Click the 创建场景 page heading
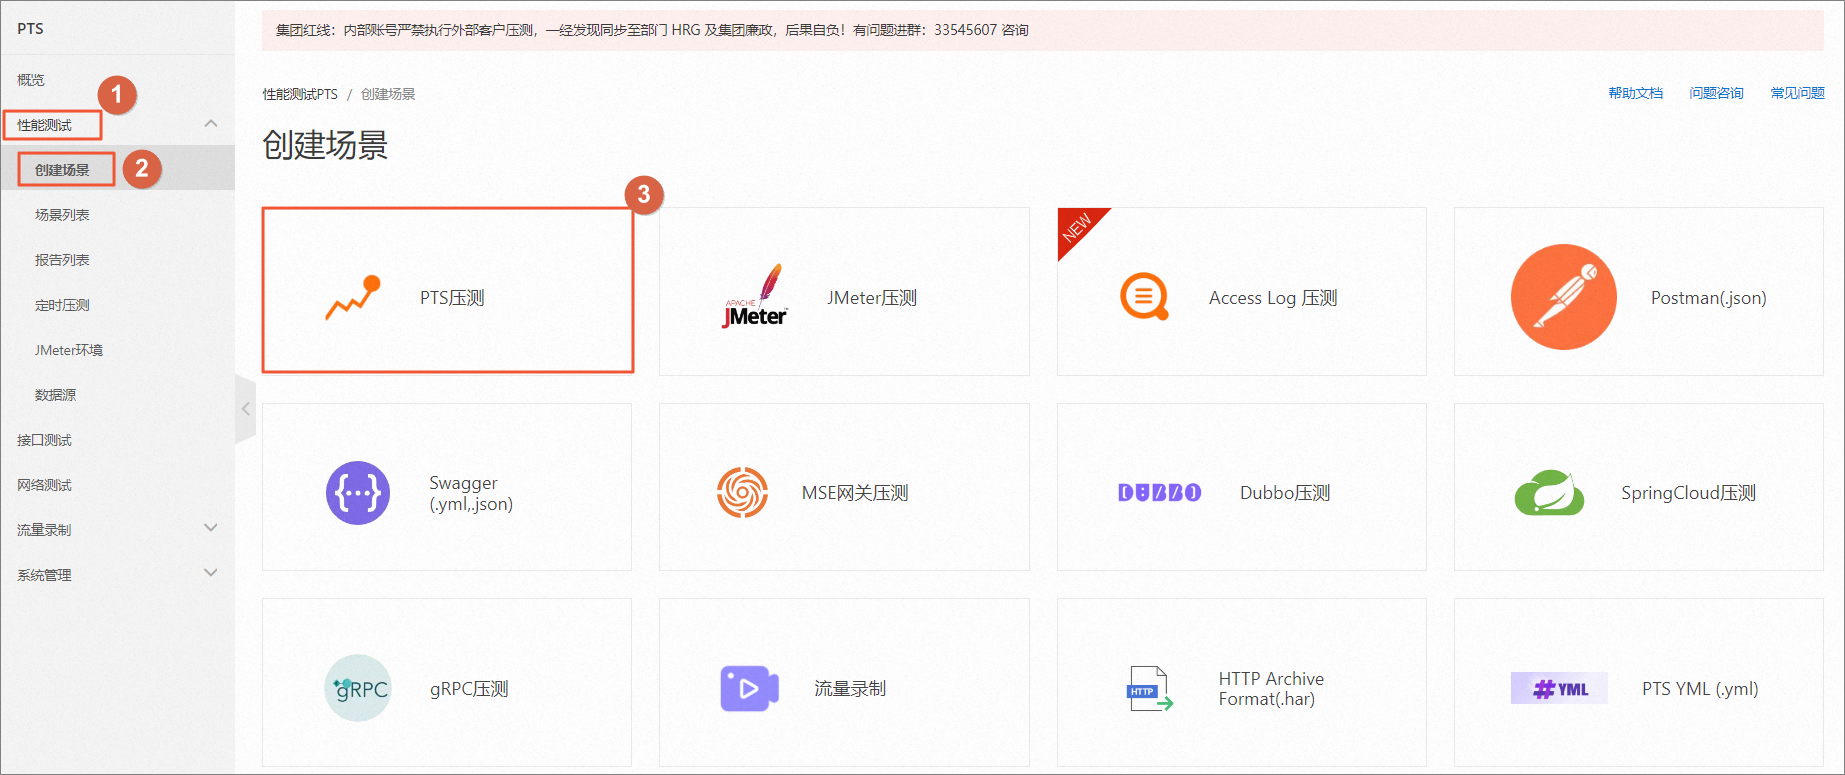 pyautogui.click(x=325, y=145)
